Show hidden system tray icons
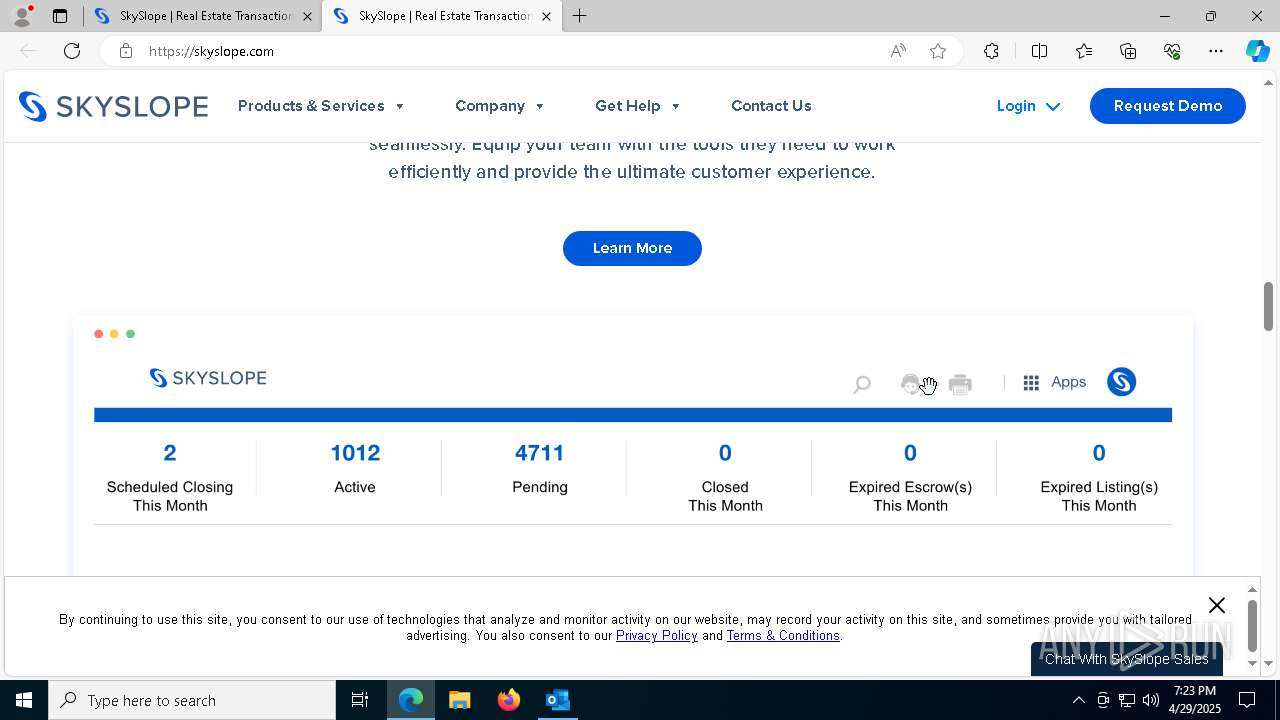Image resolution: width=1280 pixels, height=720 pixels. point(1078,700)
